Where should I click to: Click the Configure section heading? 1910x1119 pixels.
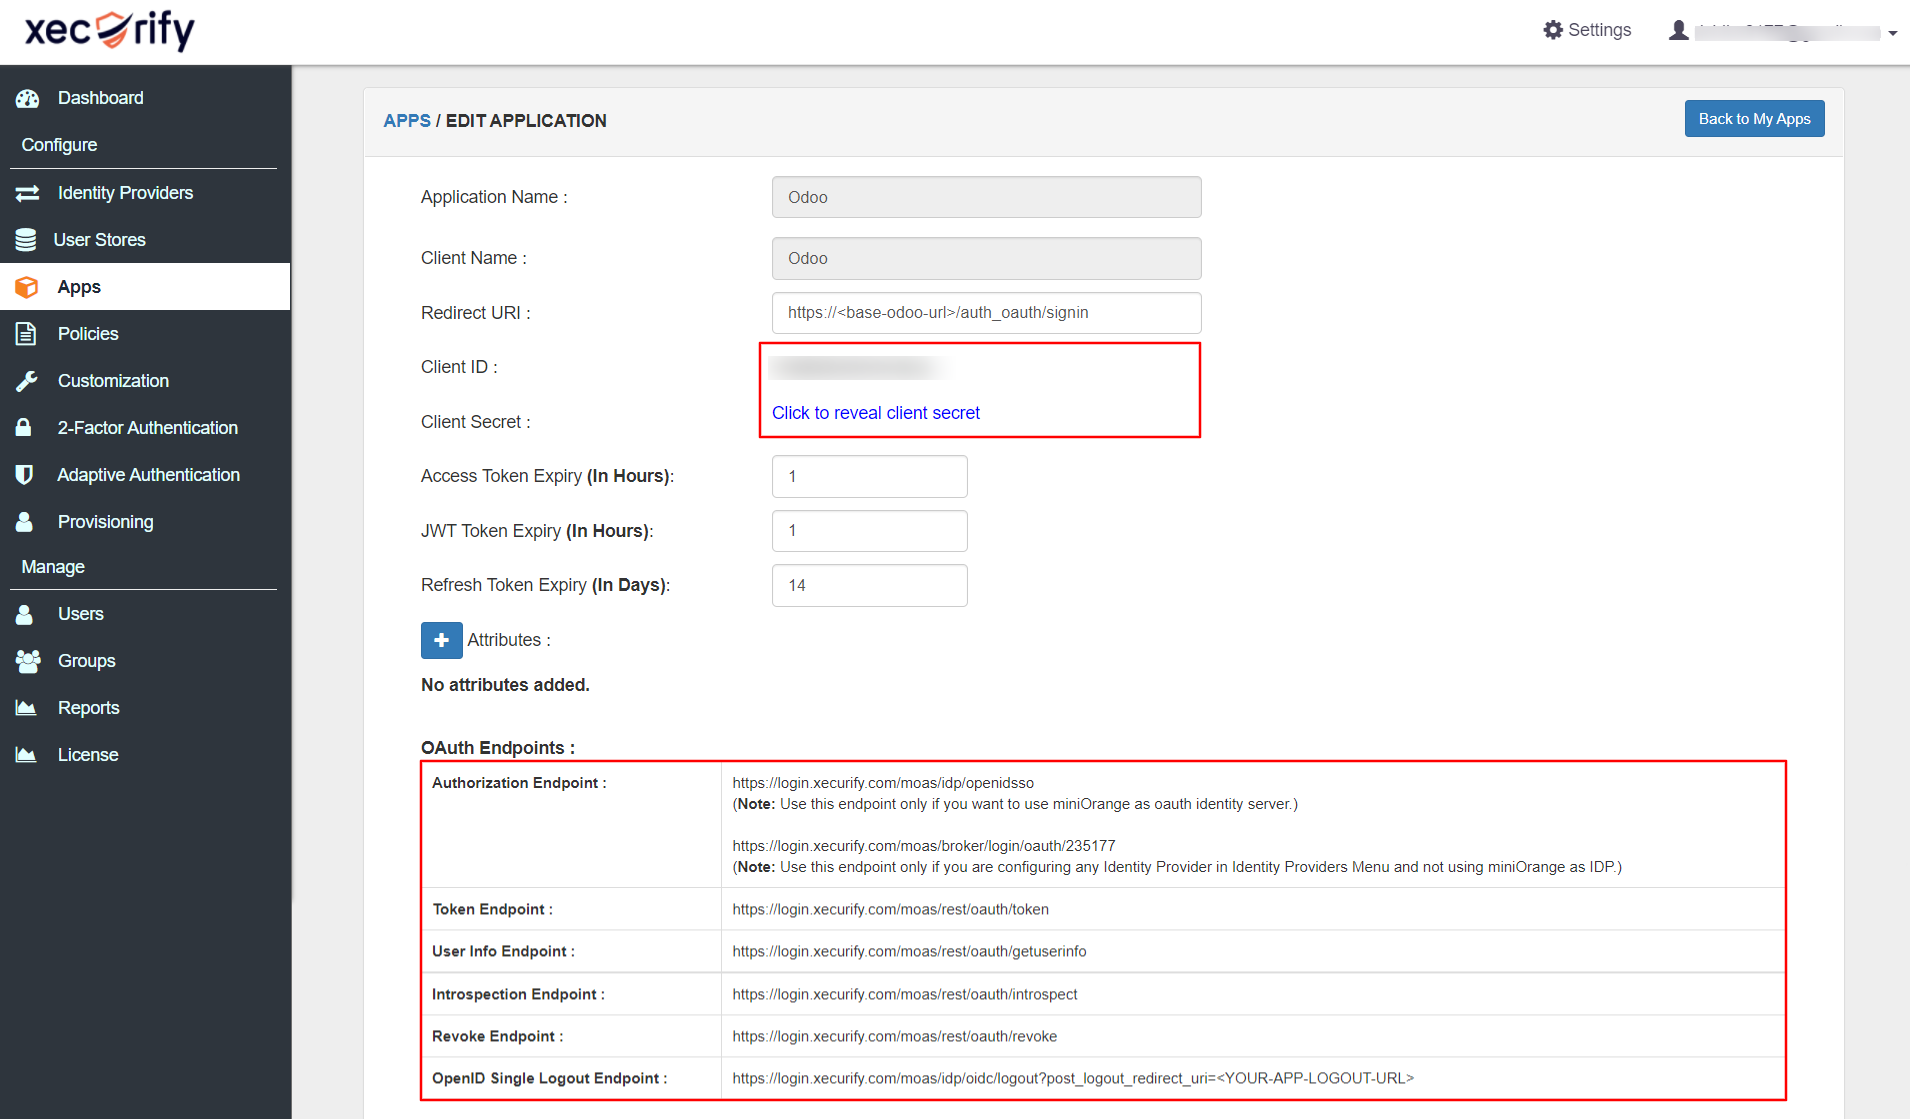pos(59,145)
